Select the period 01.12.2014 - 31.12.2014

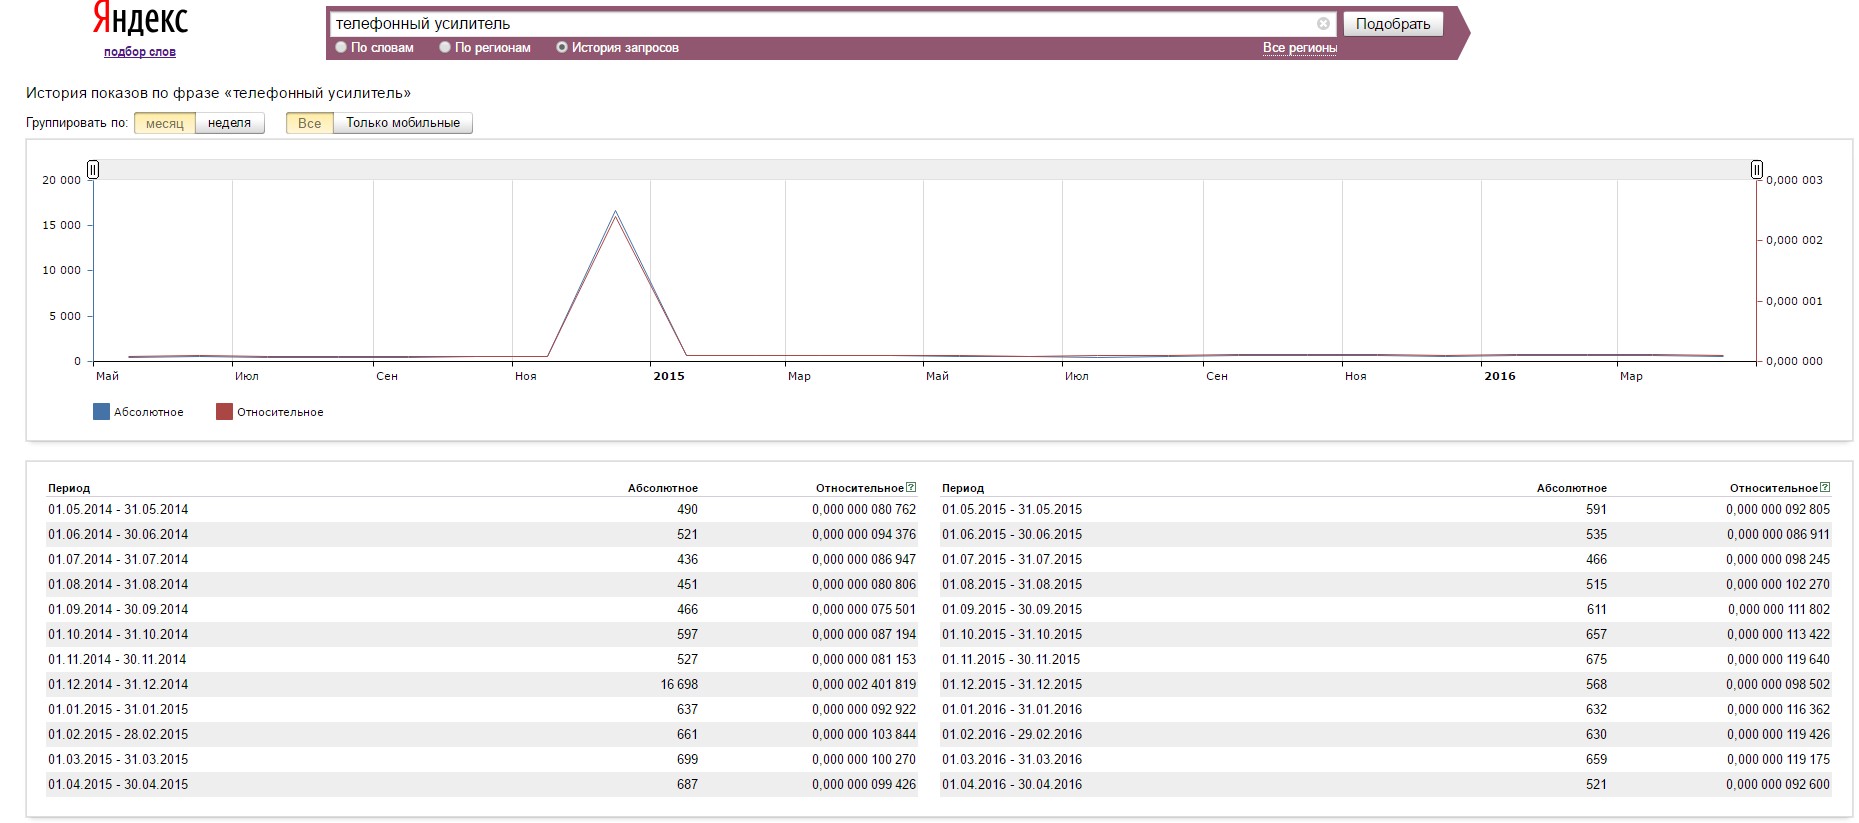point(118,684)
